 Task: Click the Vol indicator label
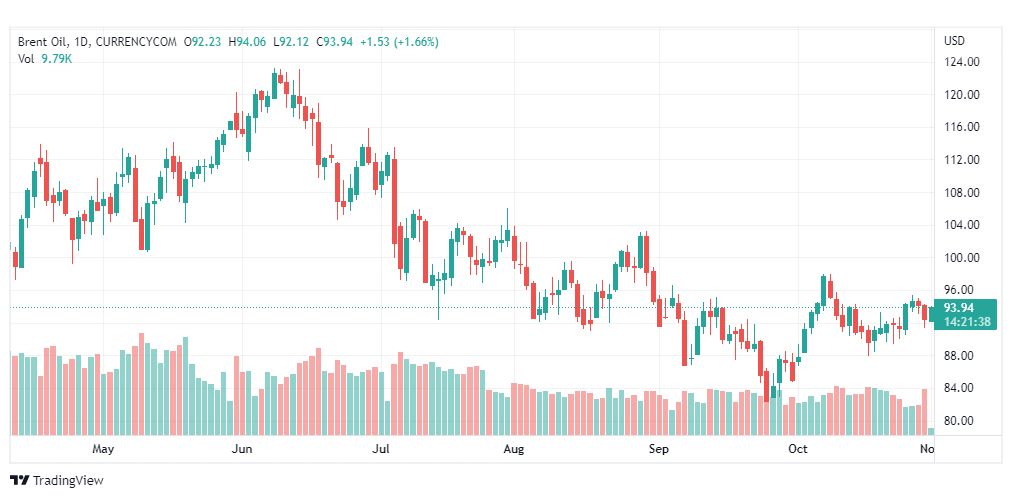[x=26, y=58]
